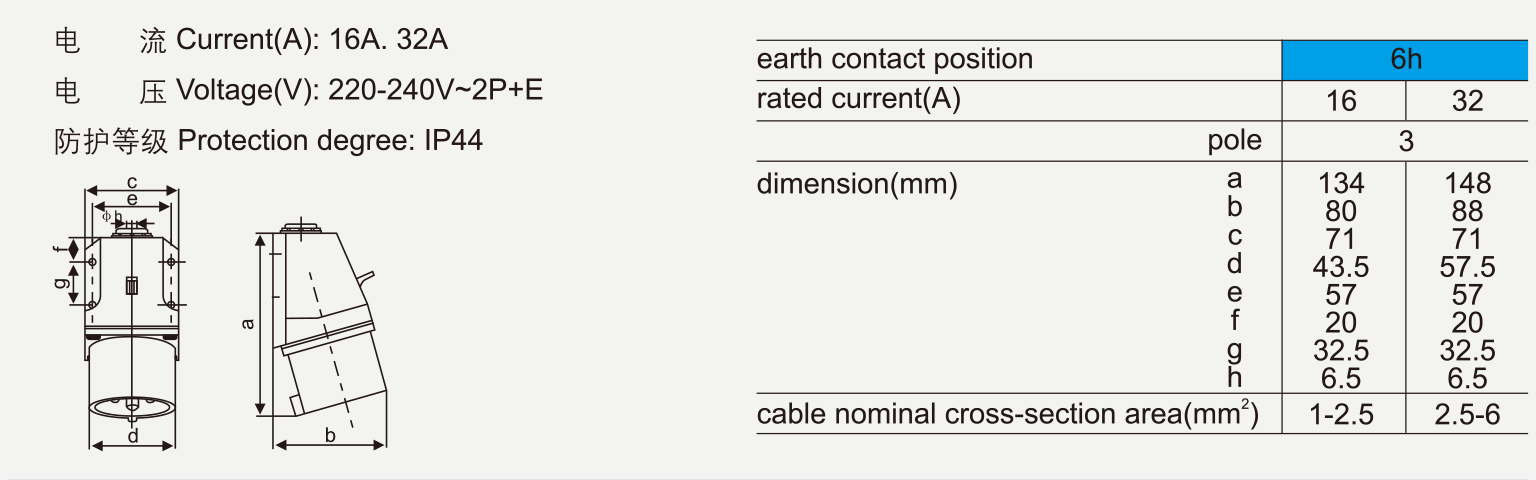Click the "c" dimension label above front view

(132, 182)
